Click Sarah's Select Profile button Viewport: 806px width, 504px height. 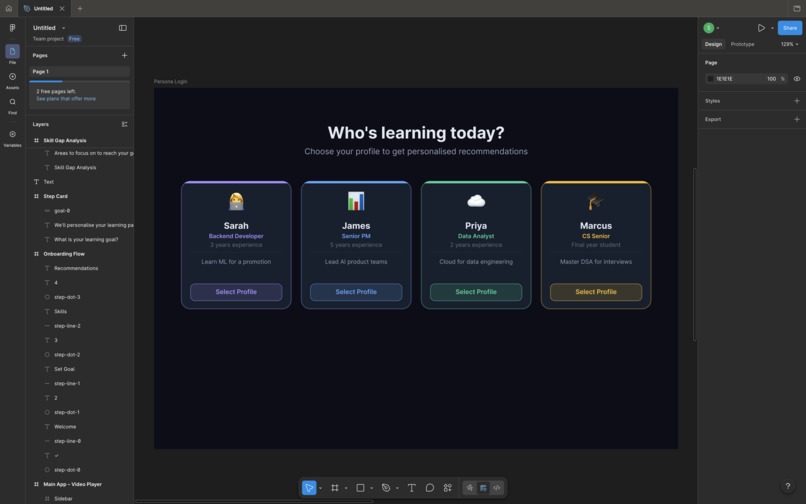pyautogui.click(x=236, y=292)
